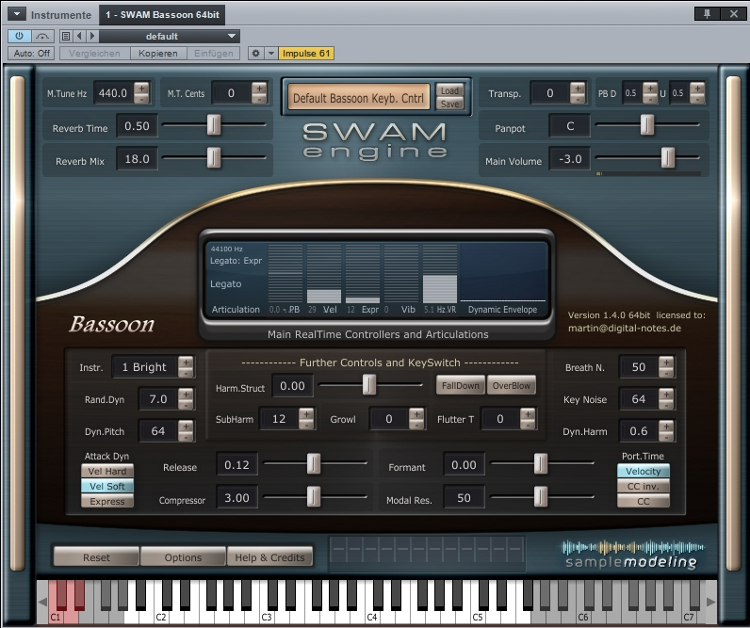The image size is (750, 628).
Task: Open the gear settings icon
Action: [256, 53]
